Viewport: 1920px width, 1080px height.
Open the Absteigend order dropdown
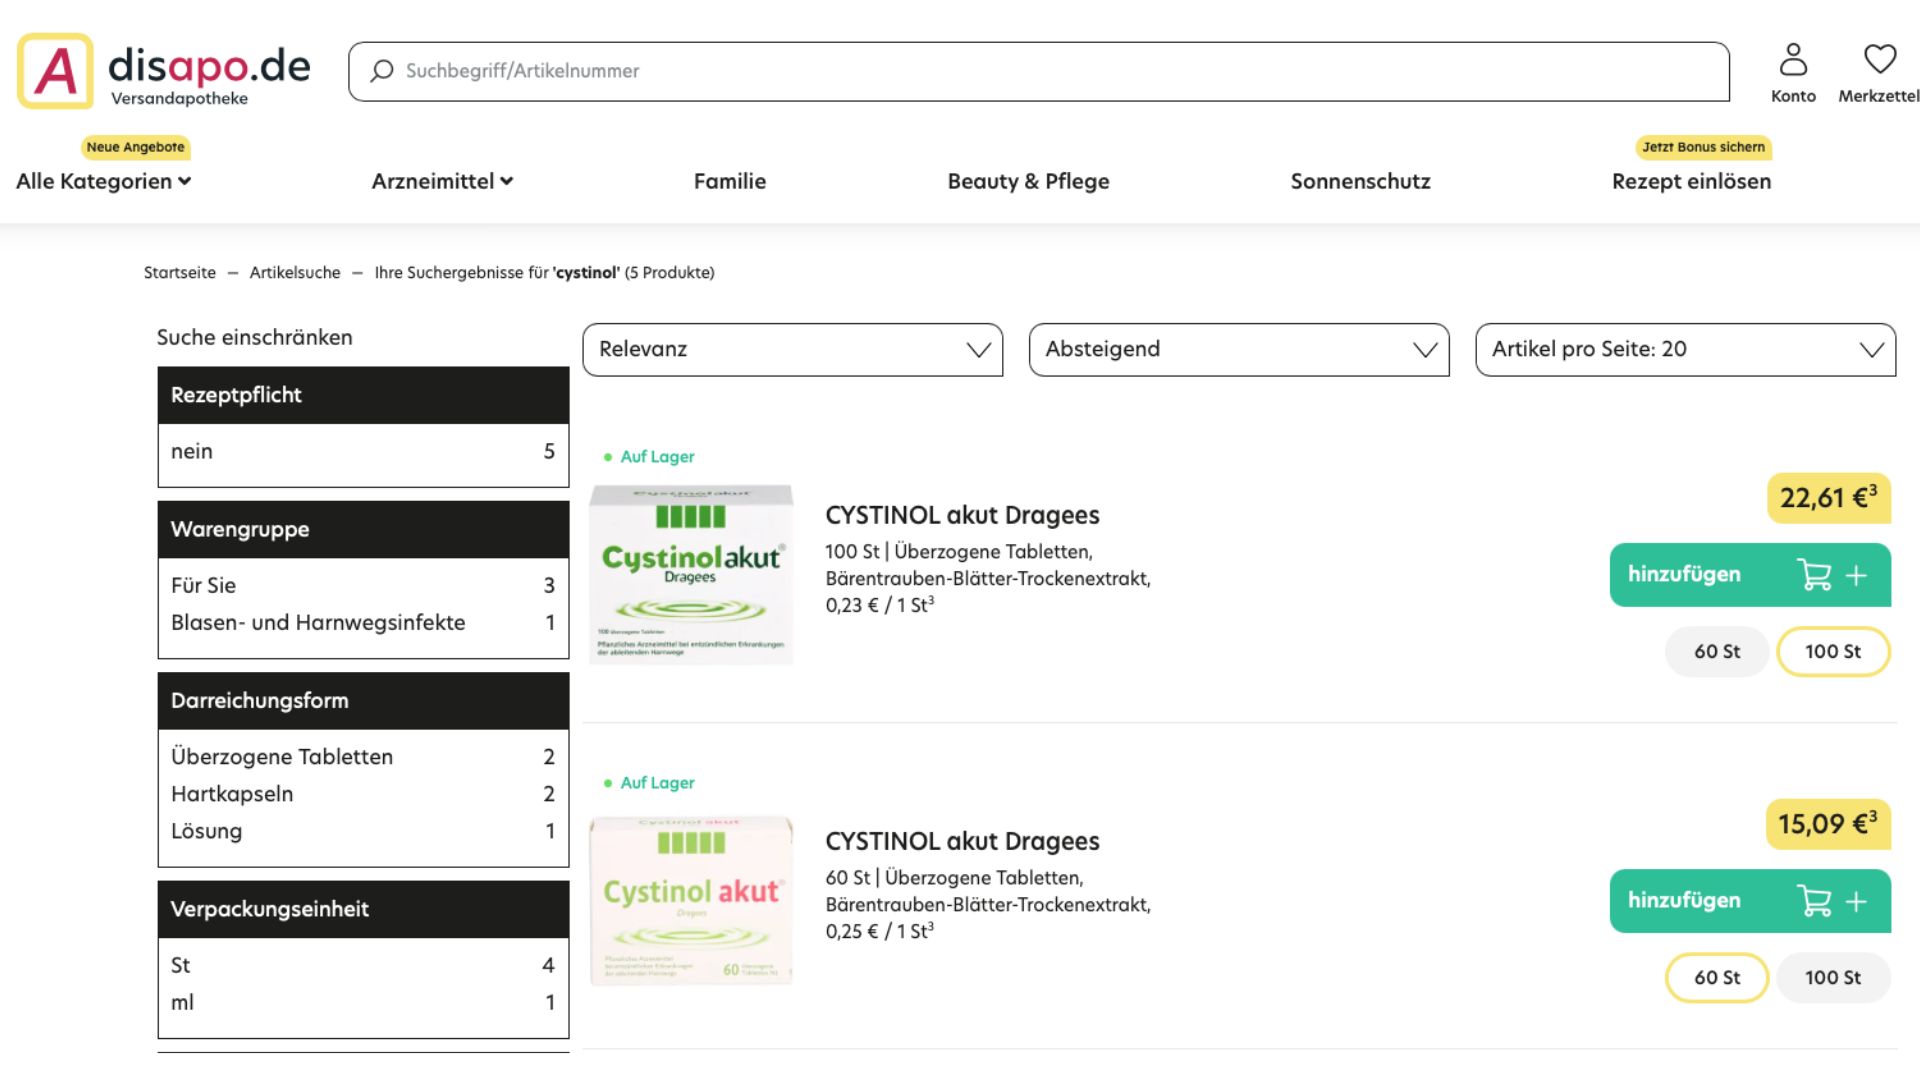[1238, 349]
